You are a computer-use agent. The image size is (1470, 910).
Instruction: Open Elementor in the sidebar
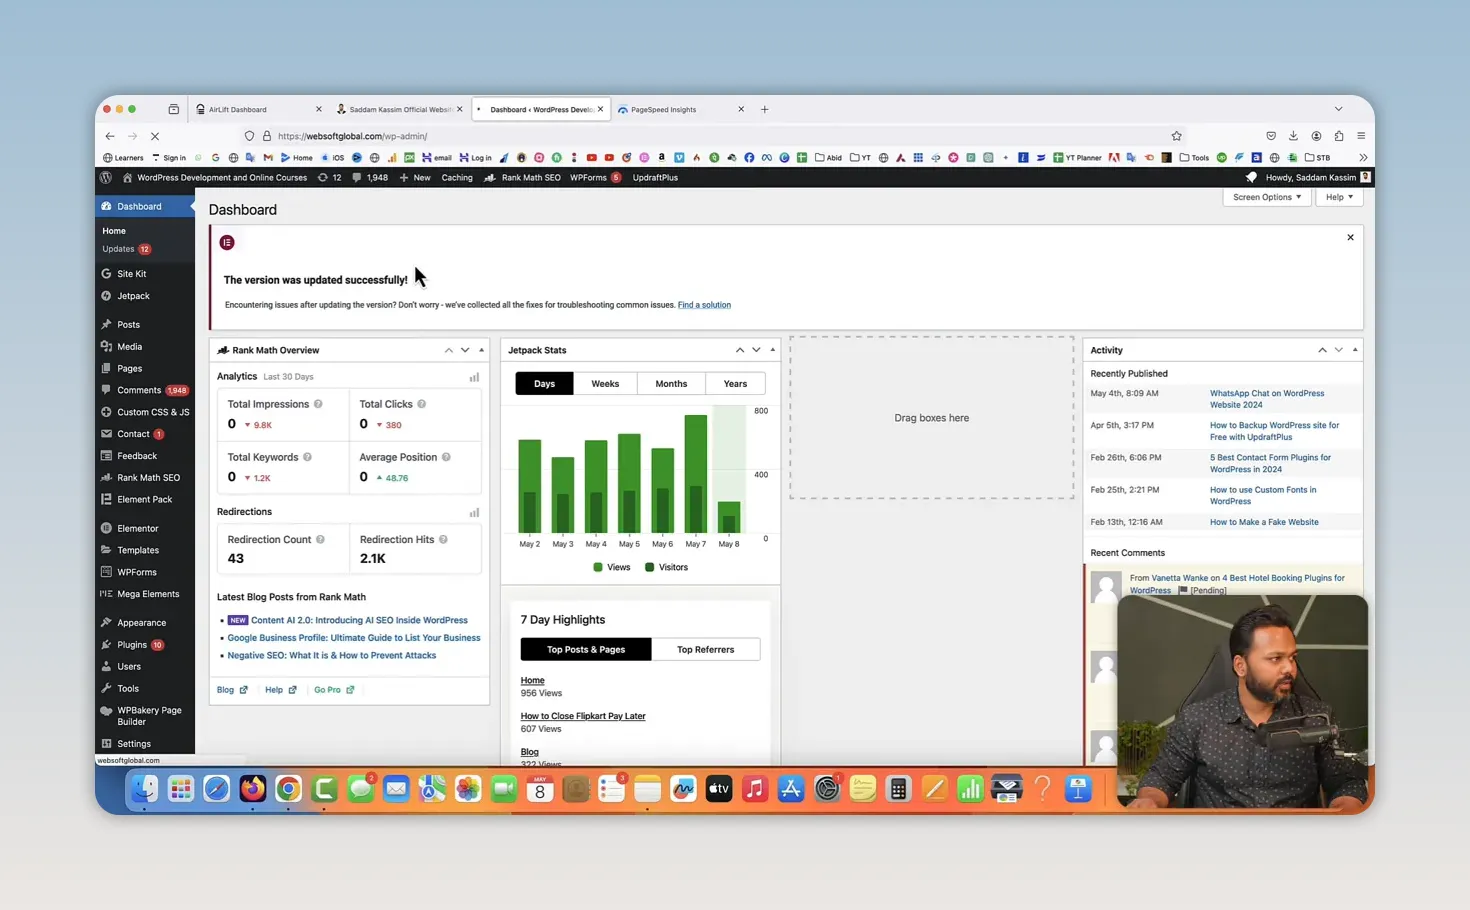(137, 529)
